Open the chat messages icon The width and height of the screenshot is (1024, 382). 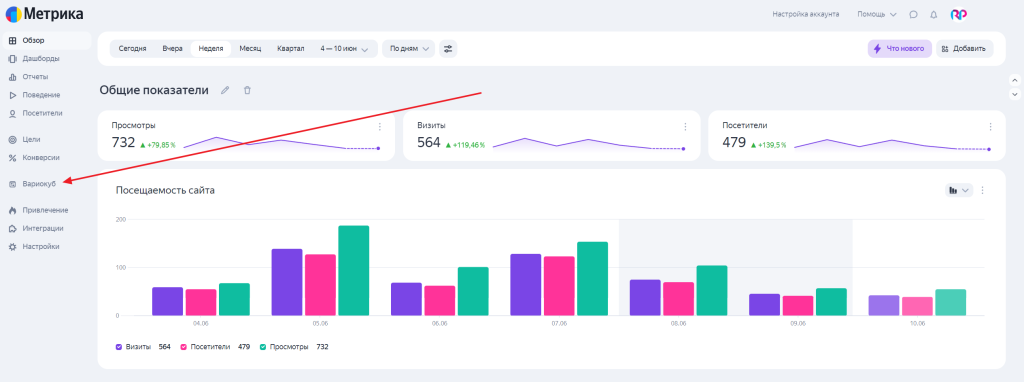914,14
